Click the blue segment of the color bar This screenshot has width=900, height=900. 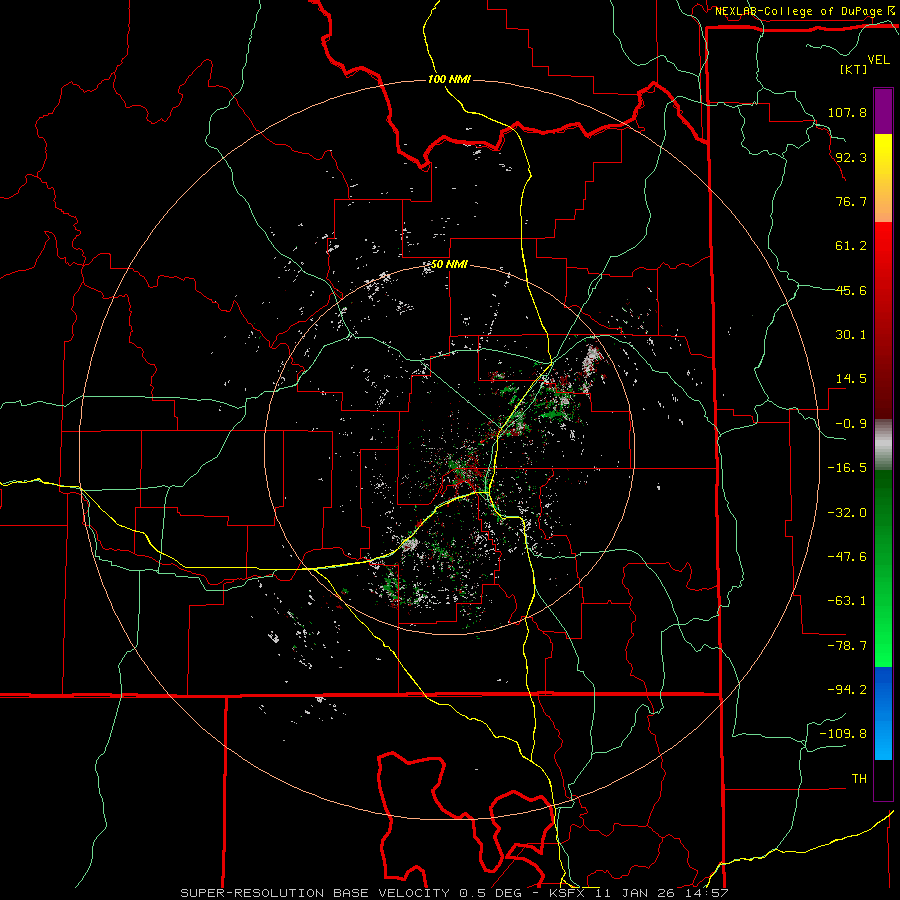click(883, 713)
